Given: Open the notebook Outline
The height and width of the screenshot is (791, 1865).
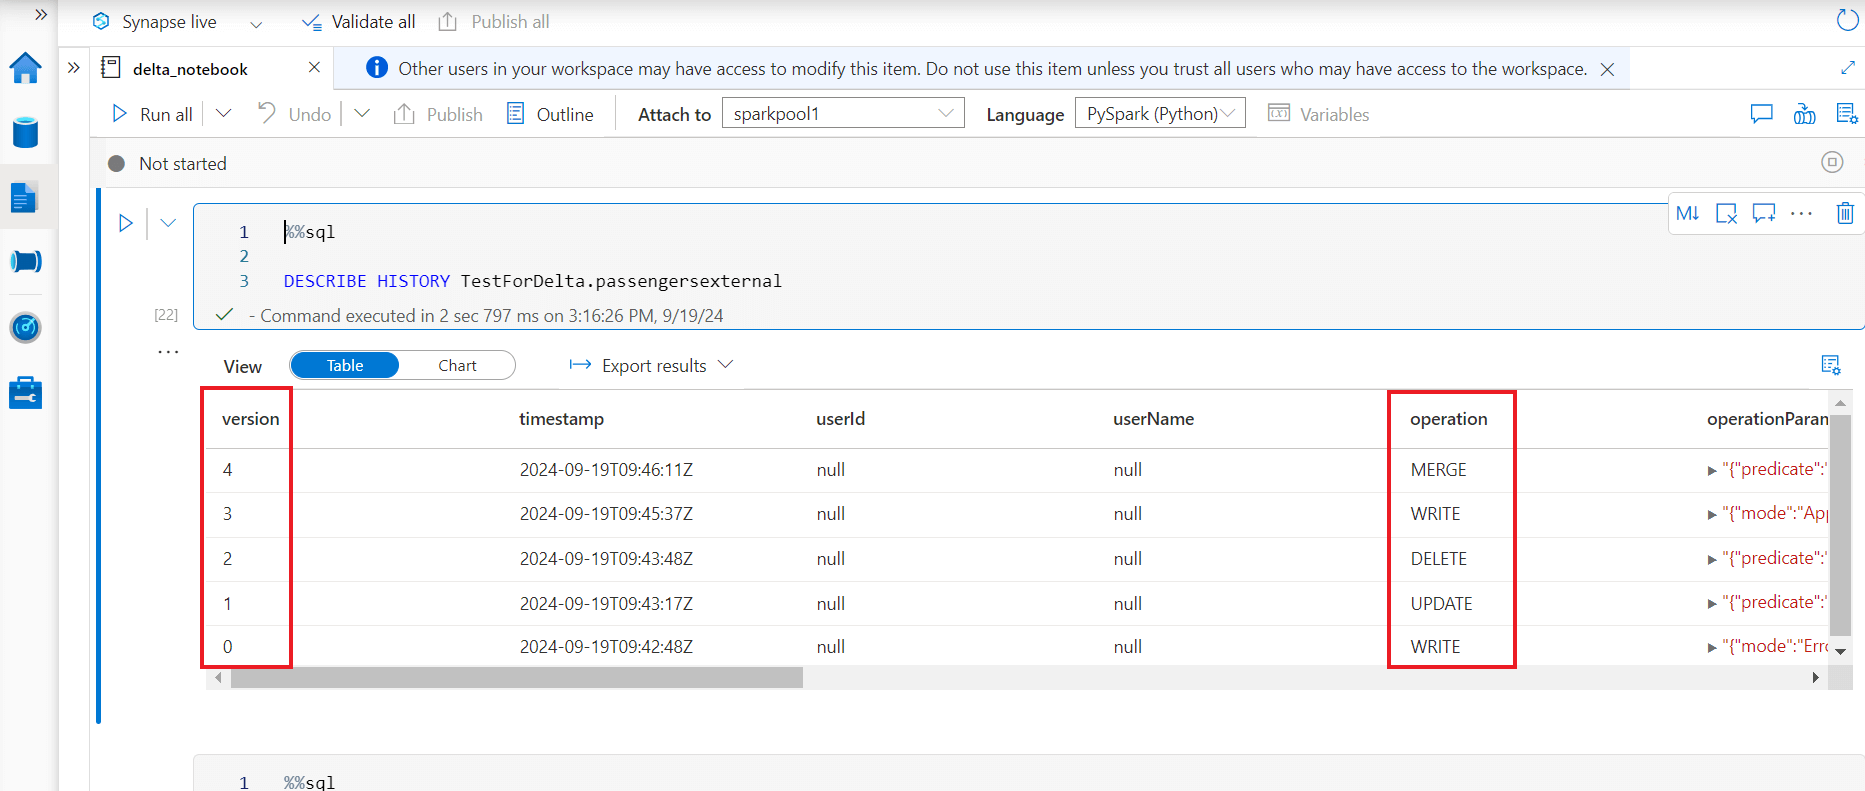Looking at the screenshot, I should 550,114.
